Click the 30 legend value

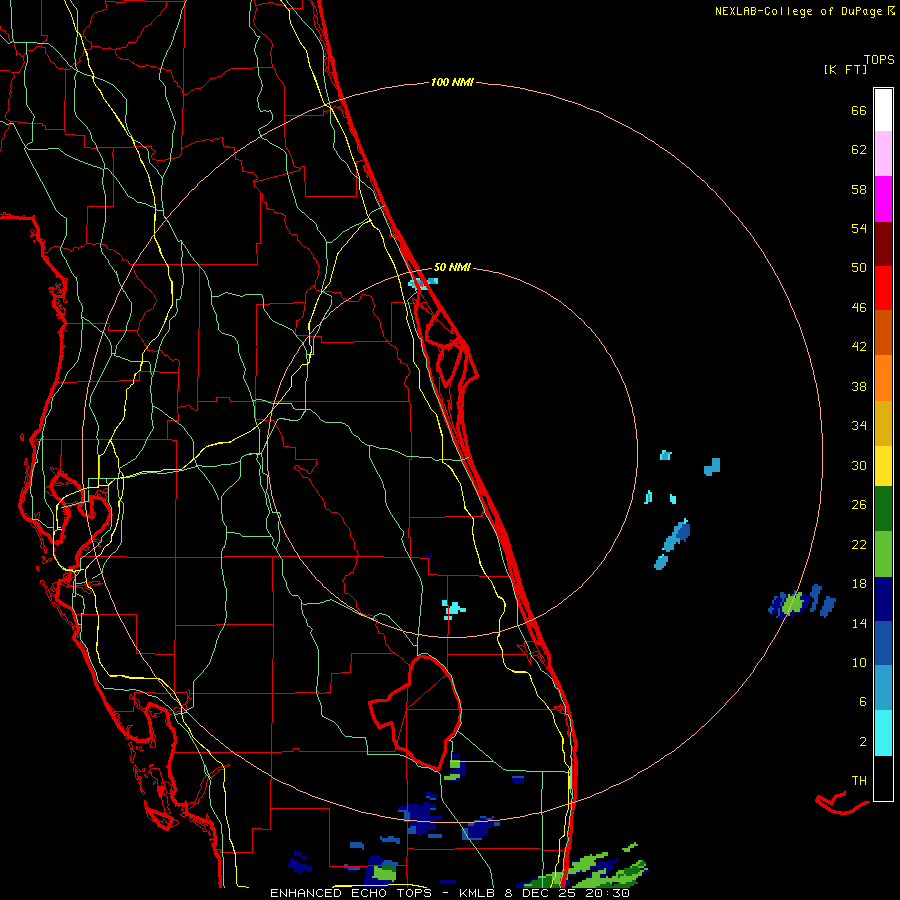pos(859,465)
